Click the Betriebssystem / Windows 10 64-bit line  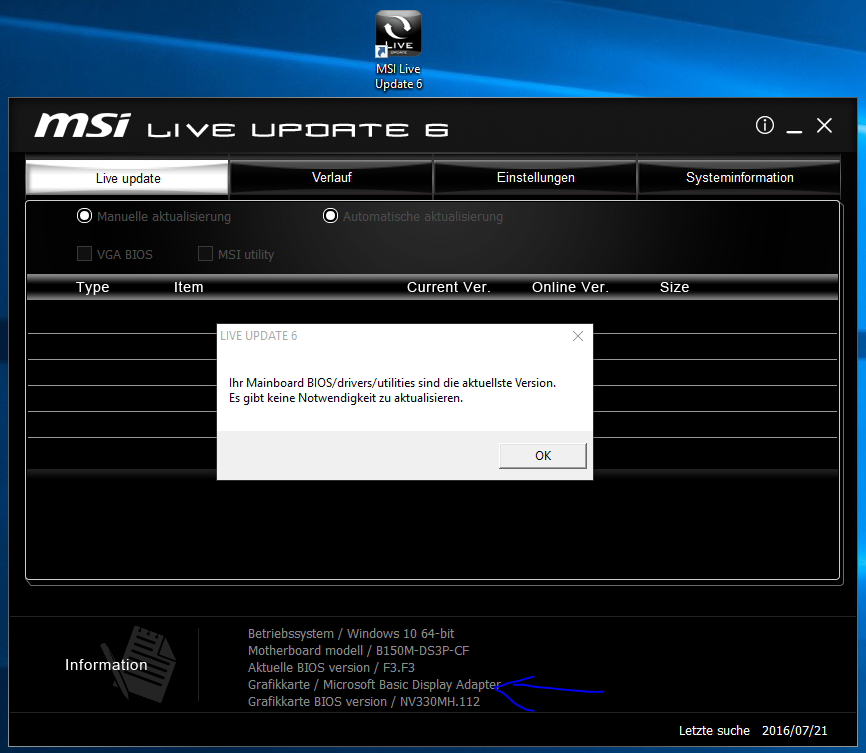click(351, 634)
